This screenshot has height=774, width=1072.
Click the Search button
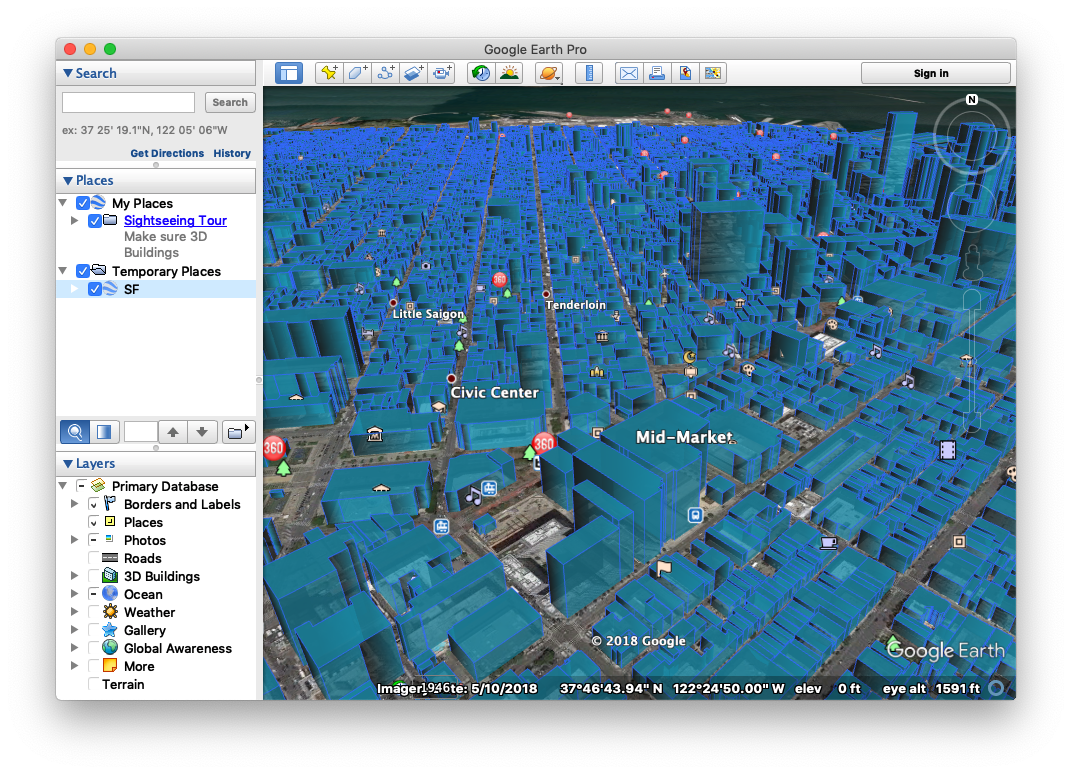click(230, 102)
